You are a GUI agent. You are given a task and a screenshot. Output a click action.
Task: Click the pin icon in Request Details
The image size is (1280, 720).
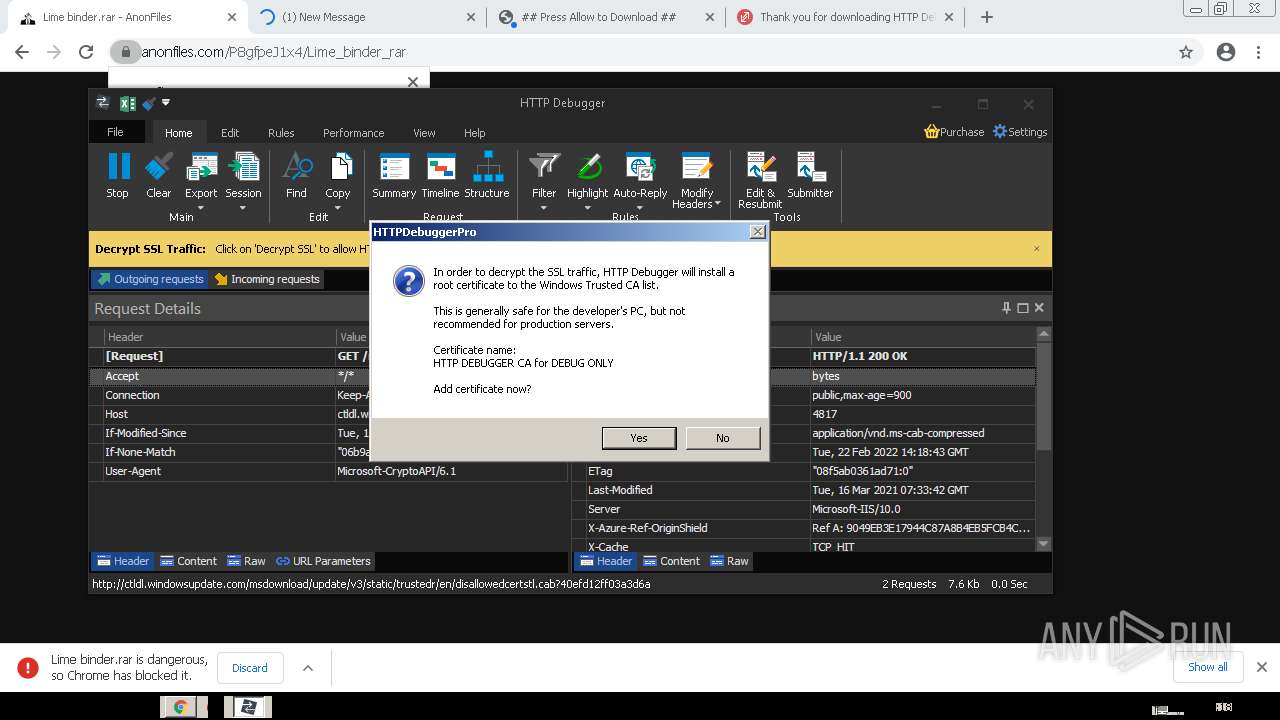(x=1006, y=308)
